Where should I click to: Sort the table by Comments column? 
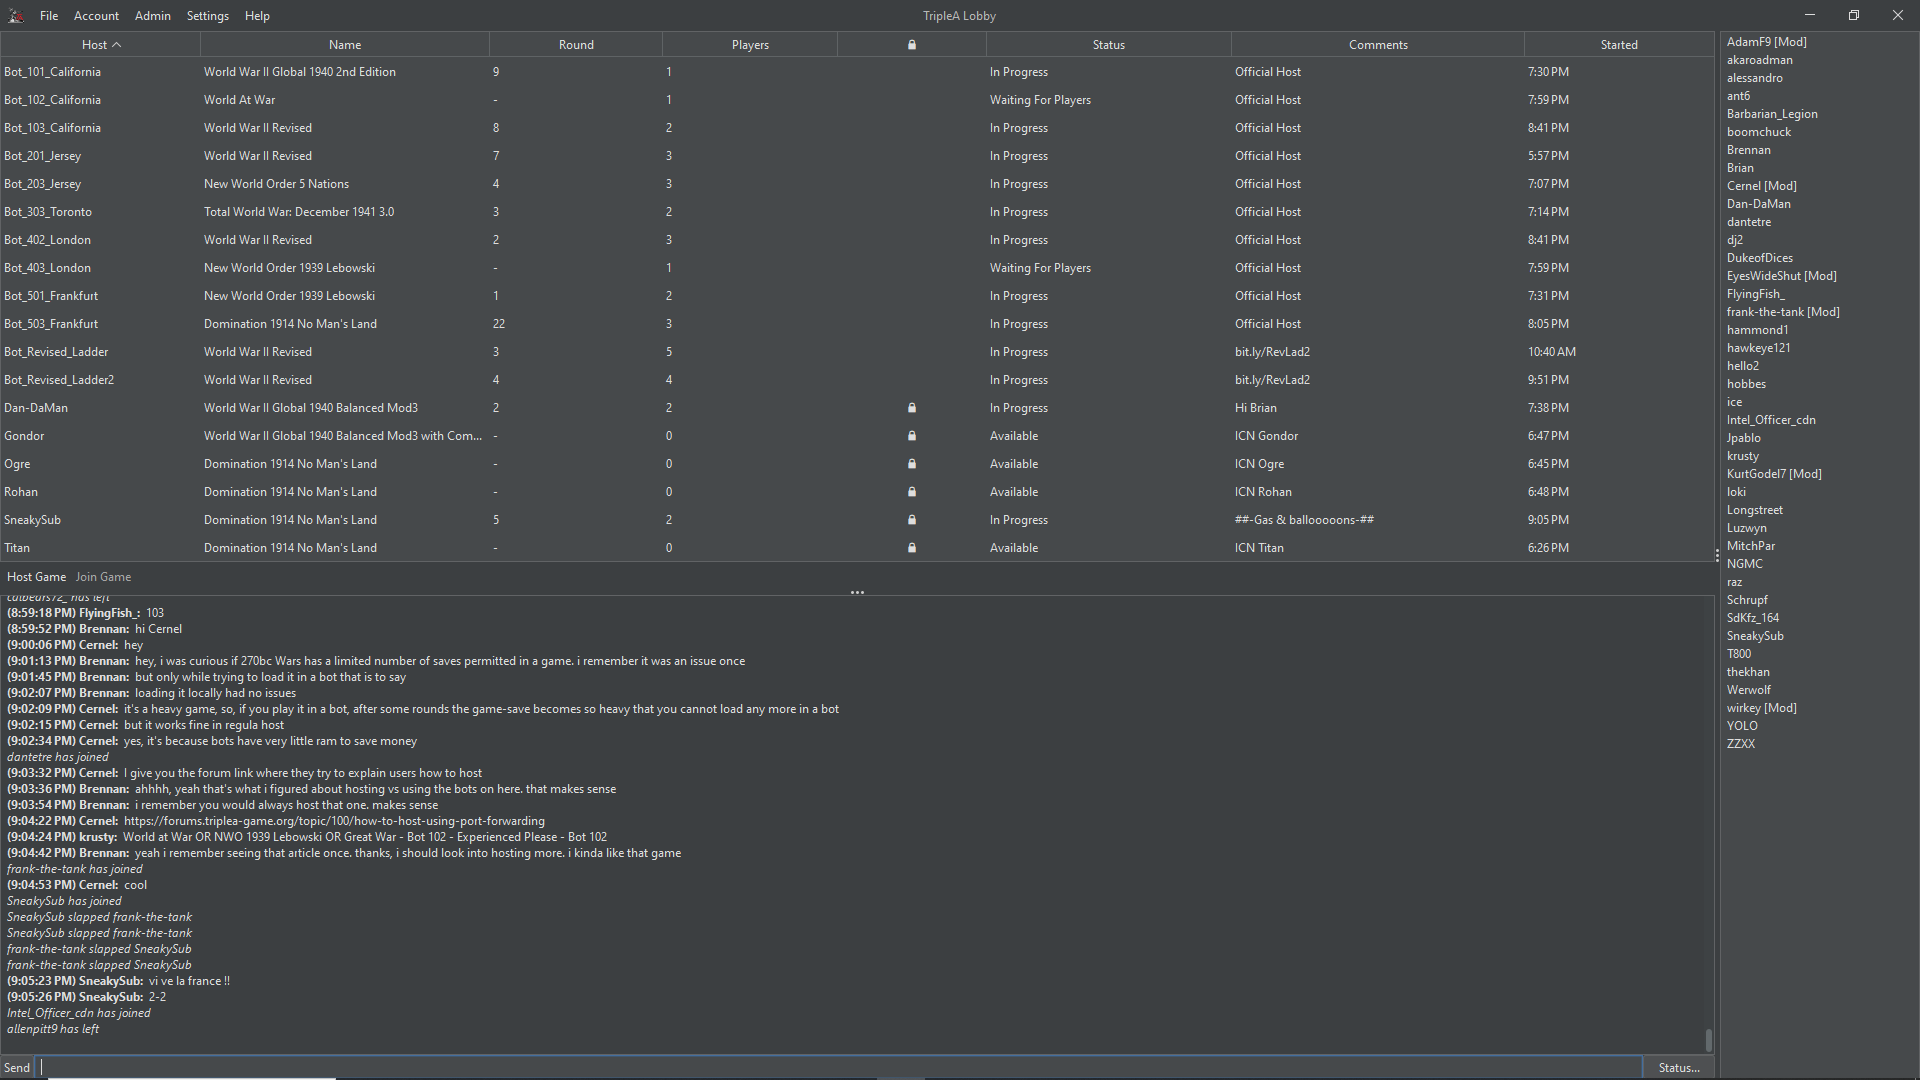tap(1378, 45)
